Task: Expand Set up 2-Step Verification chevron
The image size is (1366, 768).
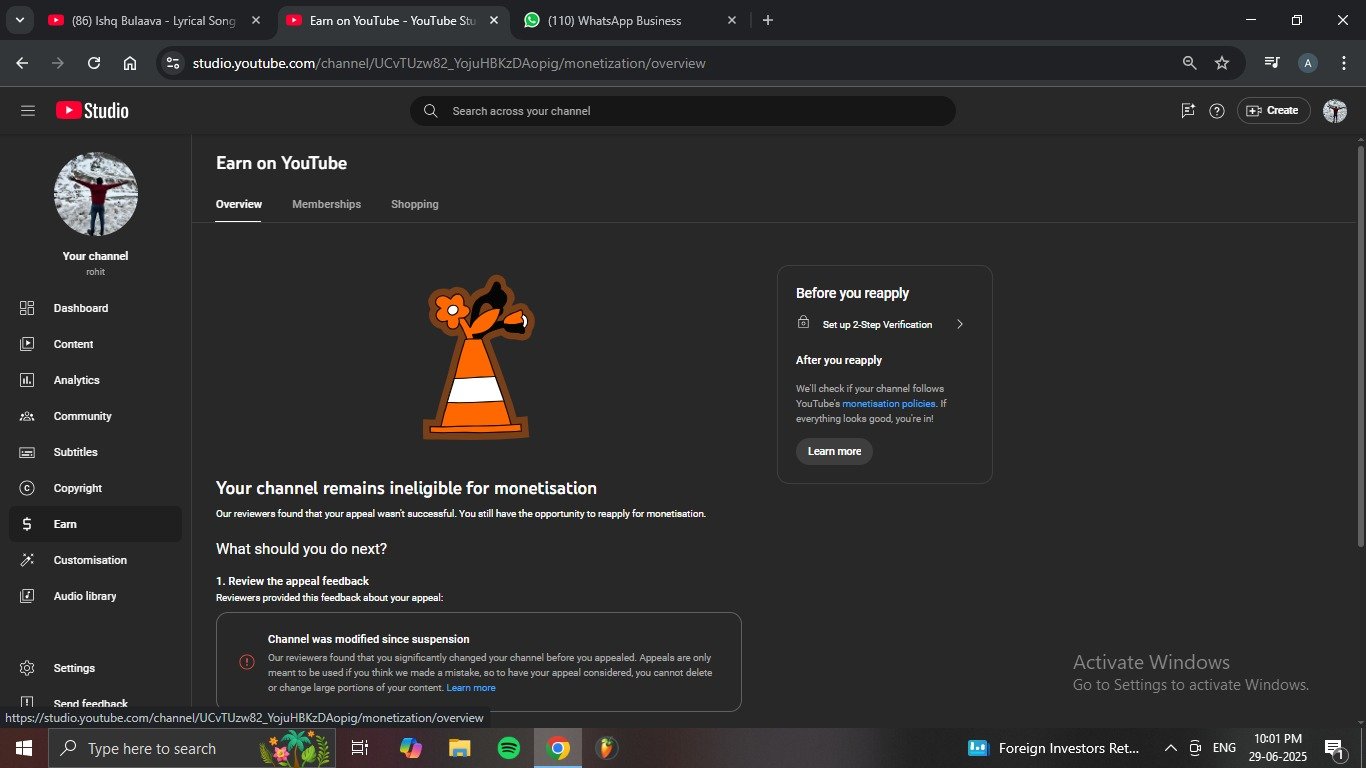Action: coord(960,324)
